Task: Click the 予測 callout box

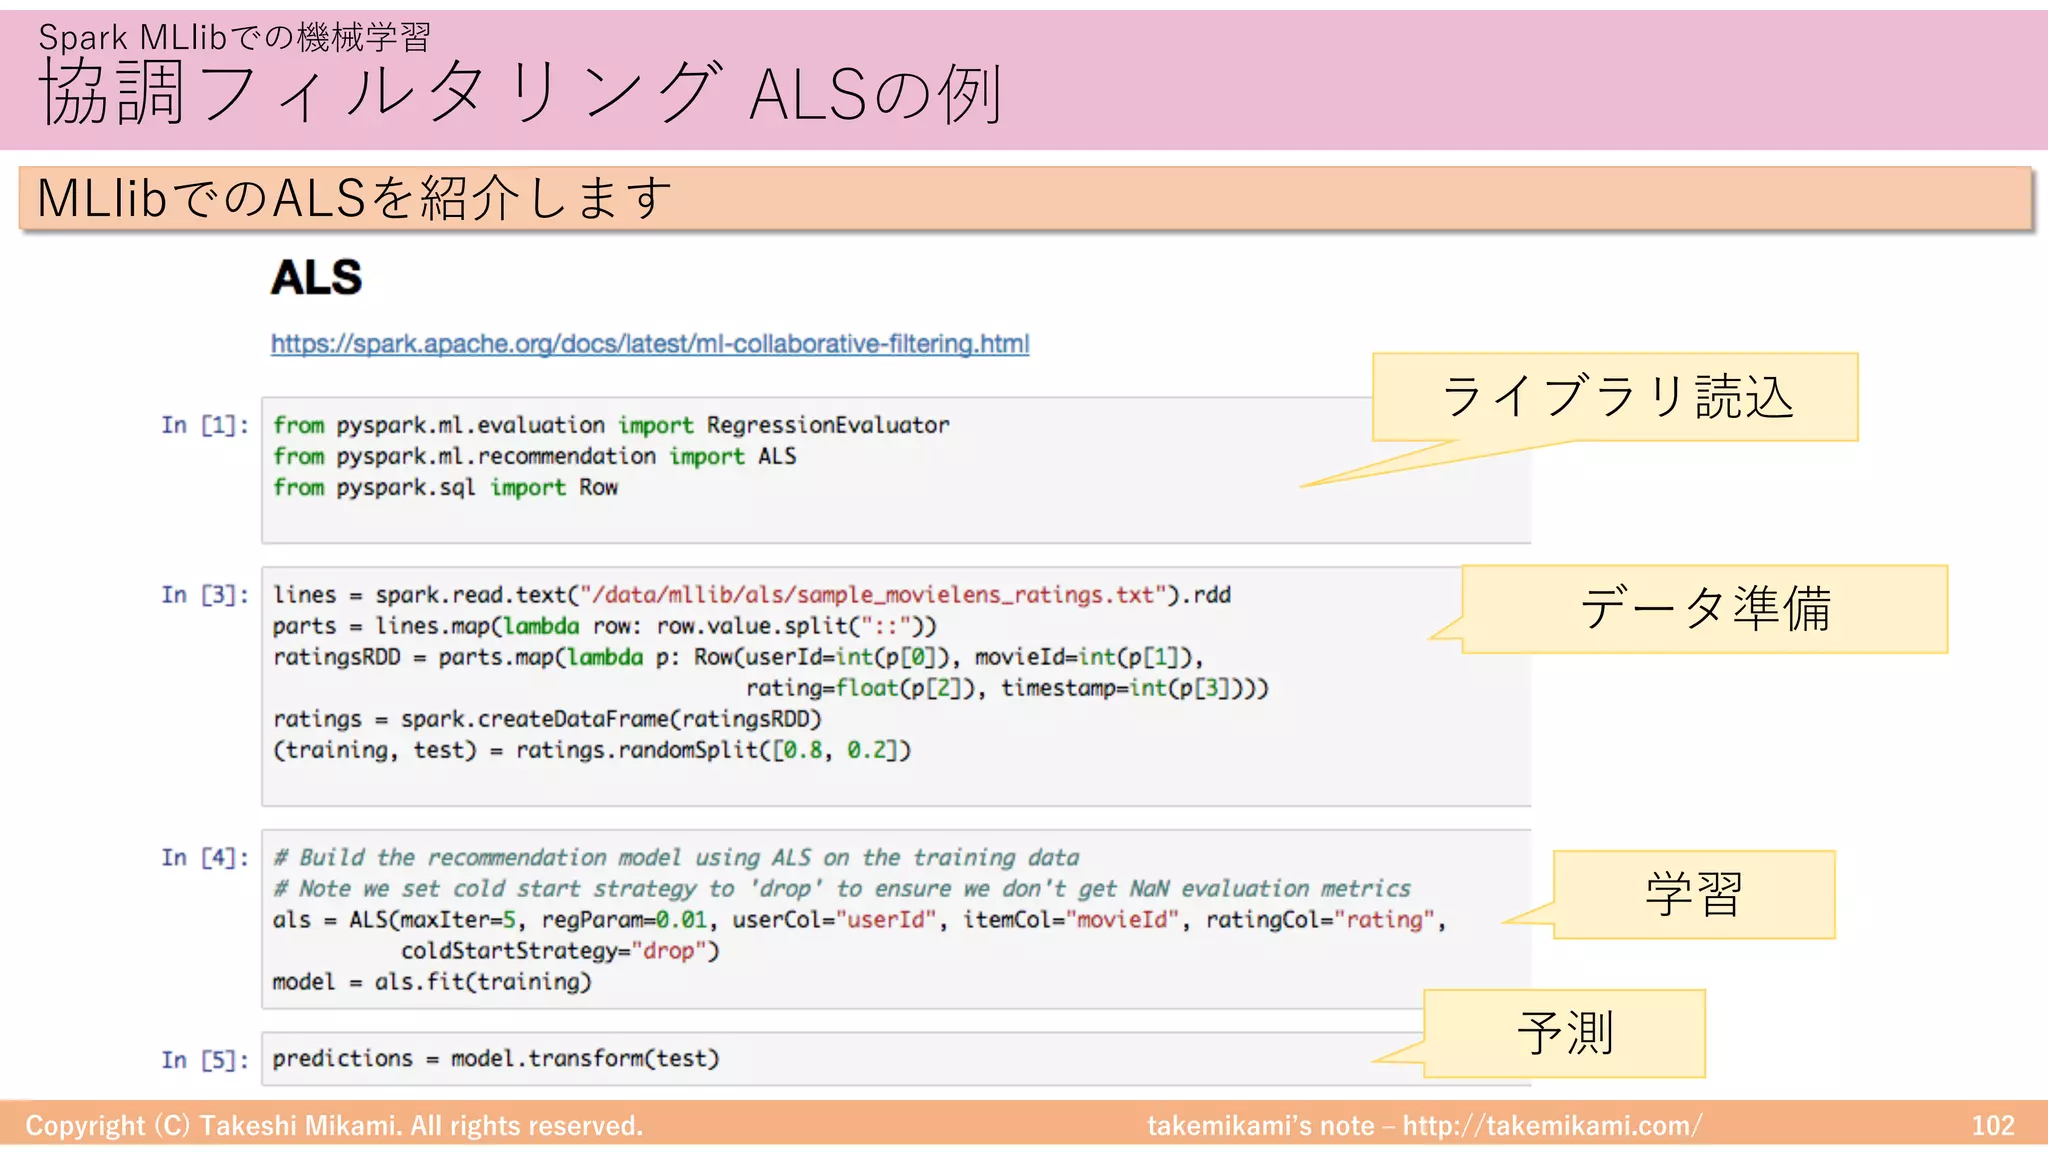Action: click(1564, 1033)
